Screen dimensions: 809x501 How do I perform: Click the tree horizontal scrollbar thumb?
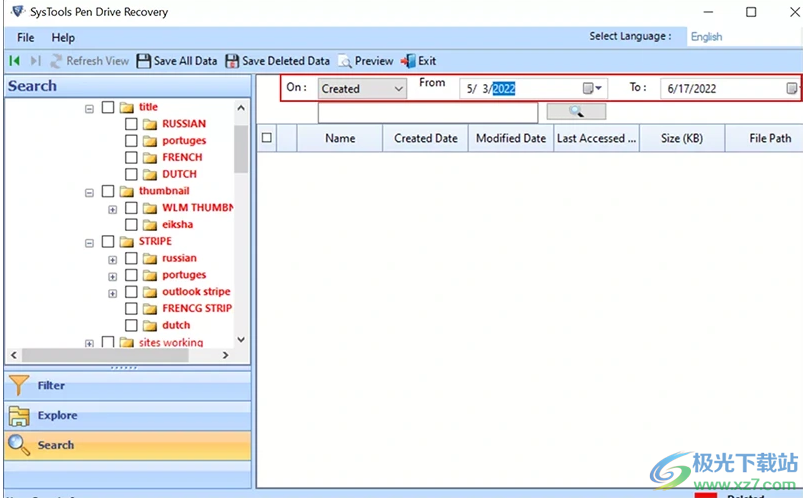[106, 355]
